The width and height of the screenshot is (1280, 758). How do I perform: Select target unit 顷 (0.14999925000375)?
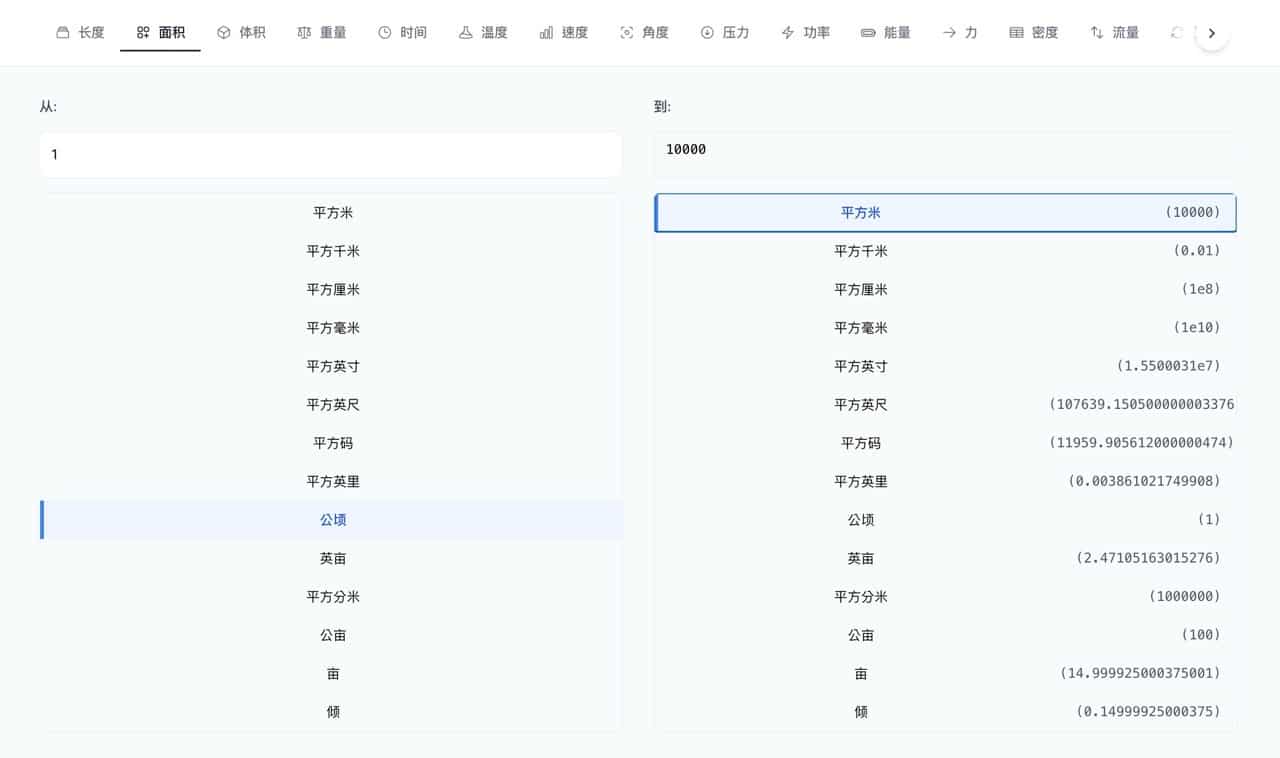(x=945, y=712)
